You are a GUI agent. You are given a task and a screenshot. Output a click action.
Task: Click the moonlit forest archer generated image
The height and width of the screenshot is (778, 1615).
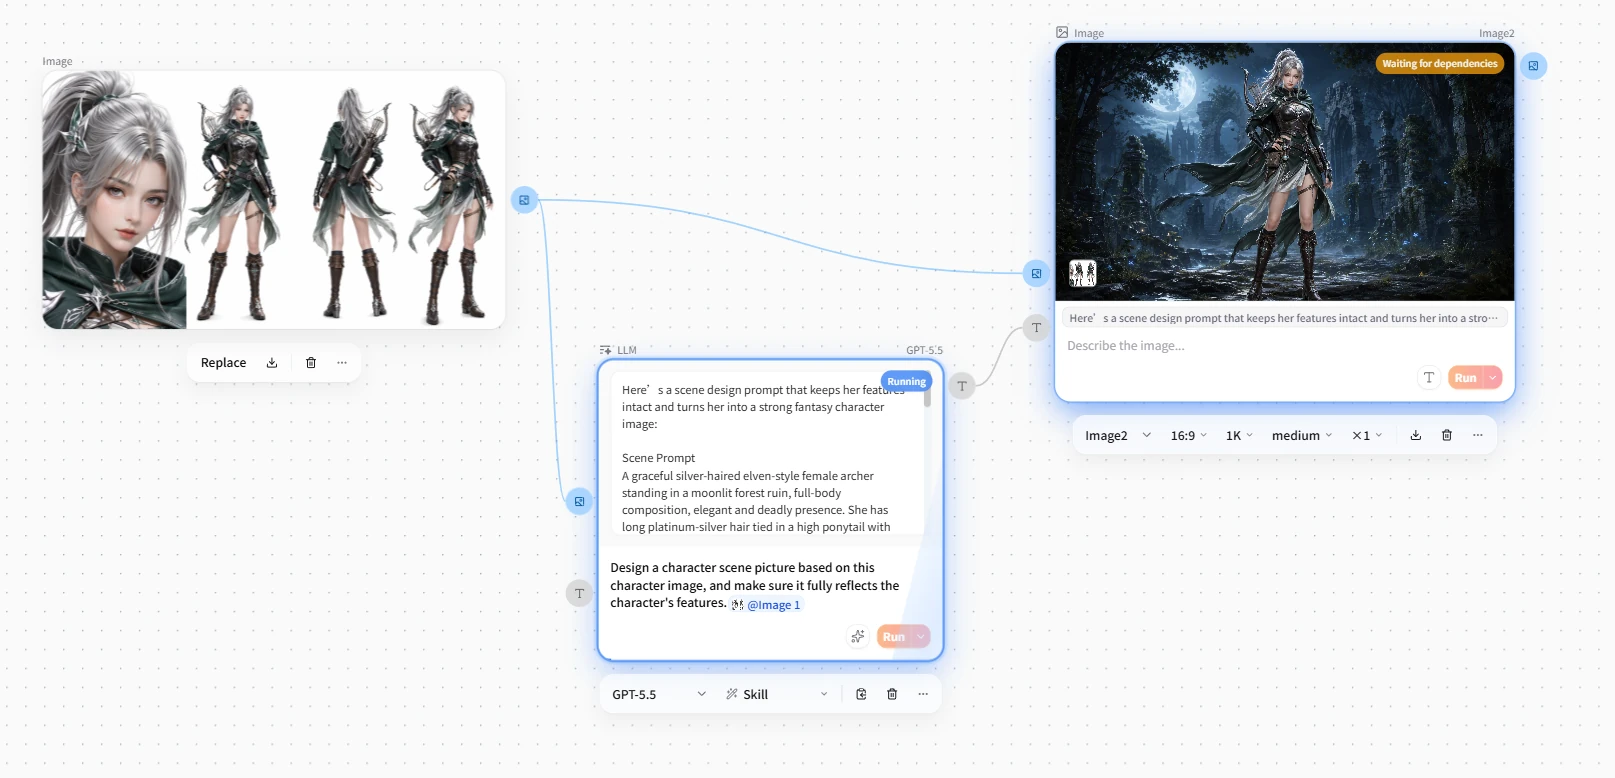point(1285,171)
